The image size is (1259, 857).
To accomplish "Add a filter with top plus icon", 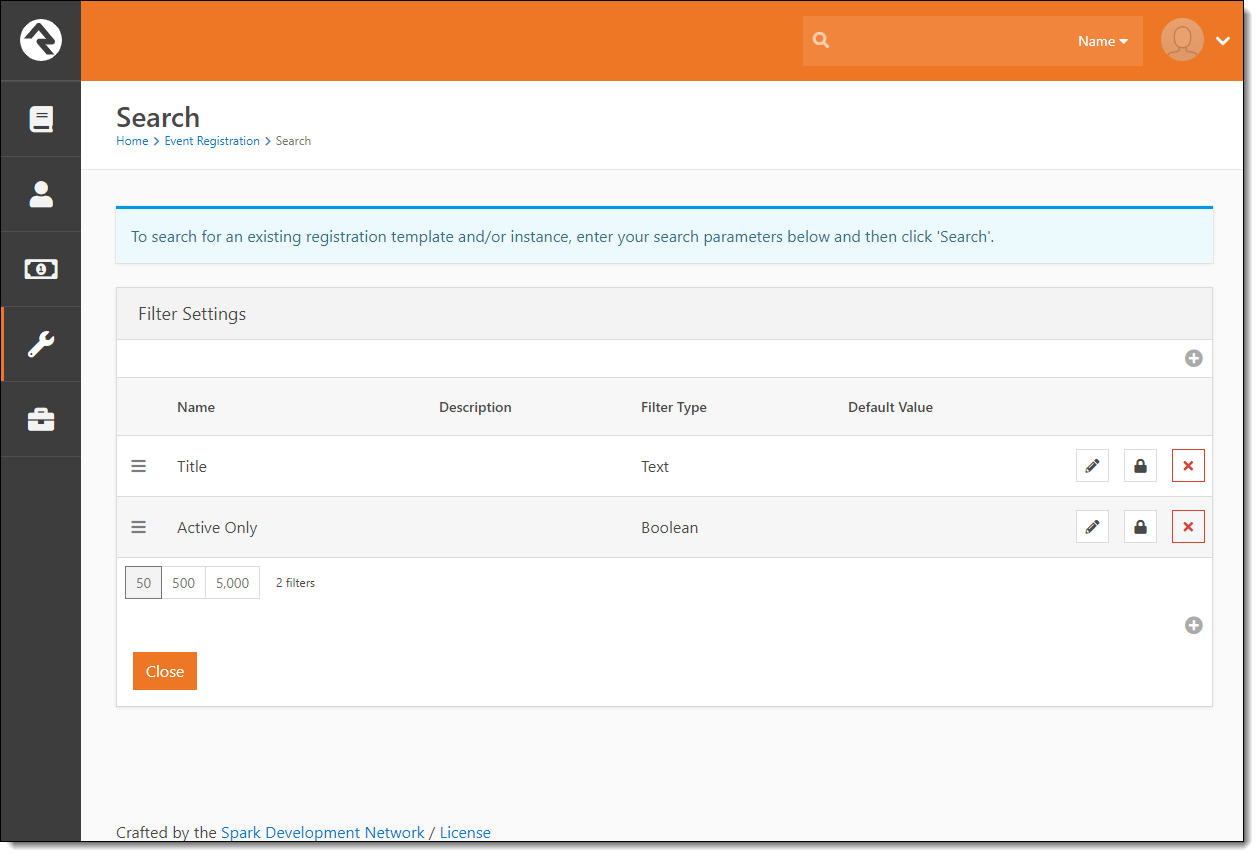I will pyautogui.click(x=1193, y=358).
